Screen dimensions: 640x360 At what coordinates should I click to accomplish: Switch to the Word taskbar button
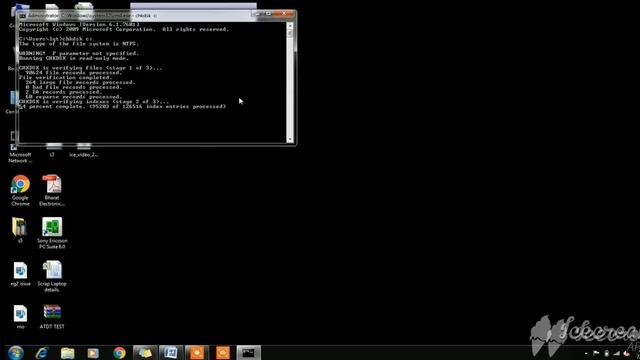171,353
